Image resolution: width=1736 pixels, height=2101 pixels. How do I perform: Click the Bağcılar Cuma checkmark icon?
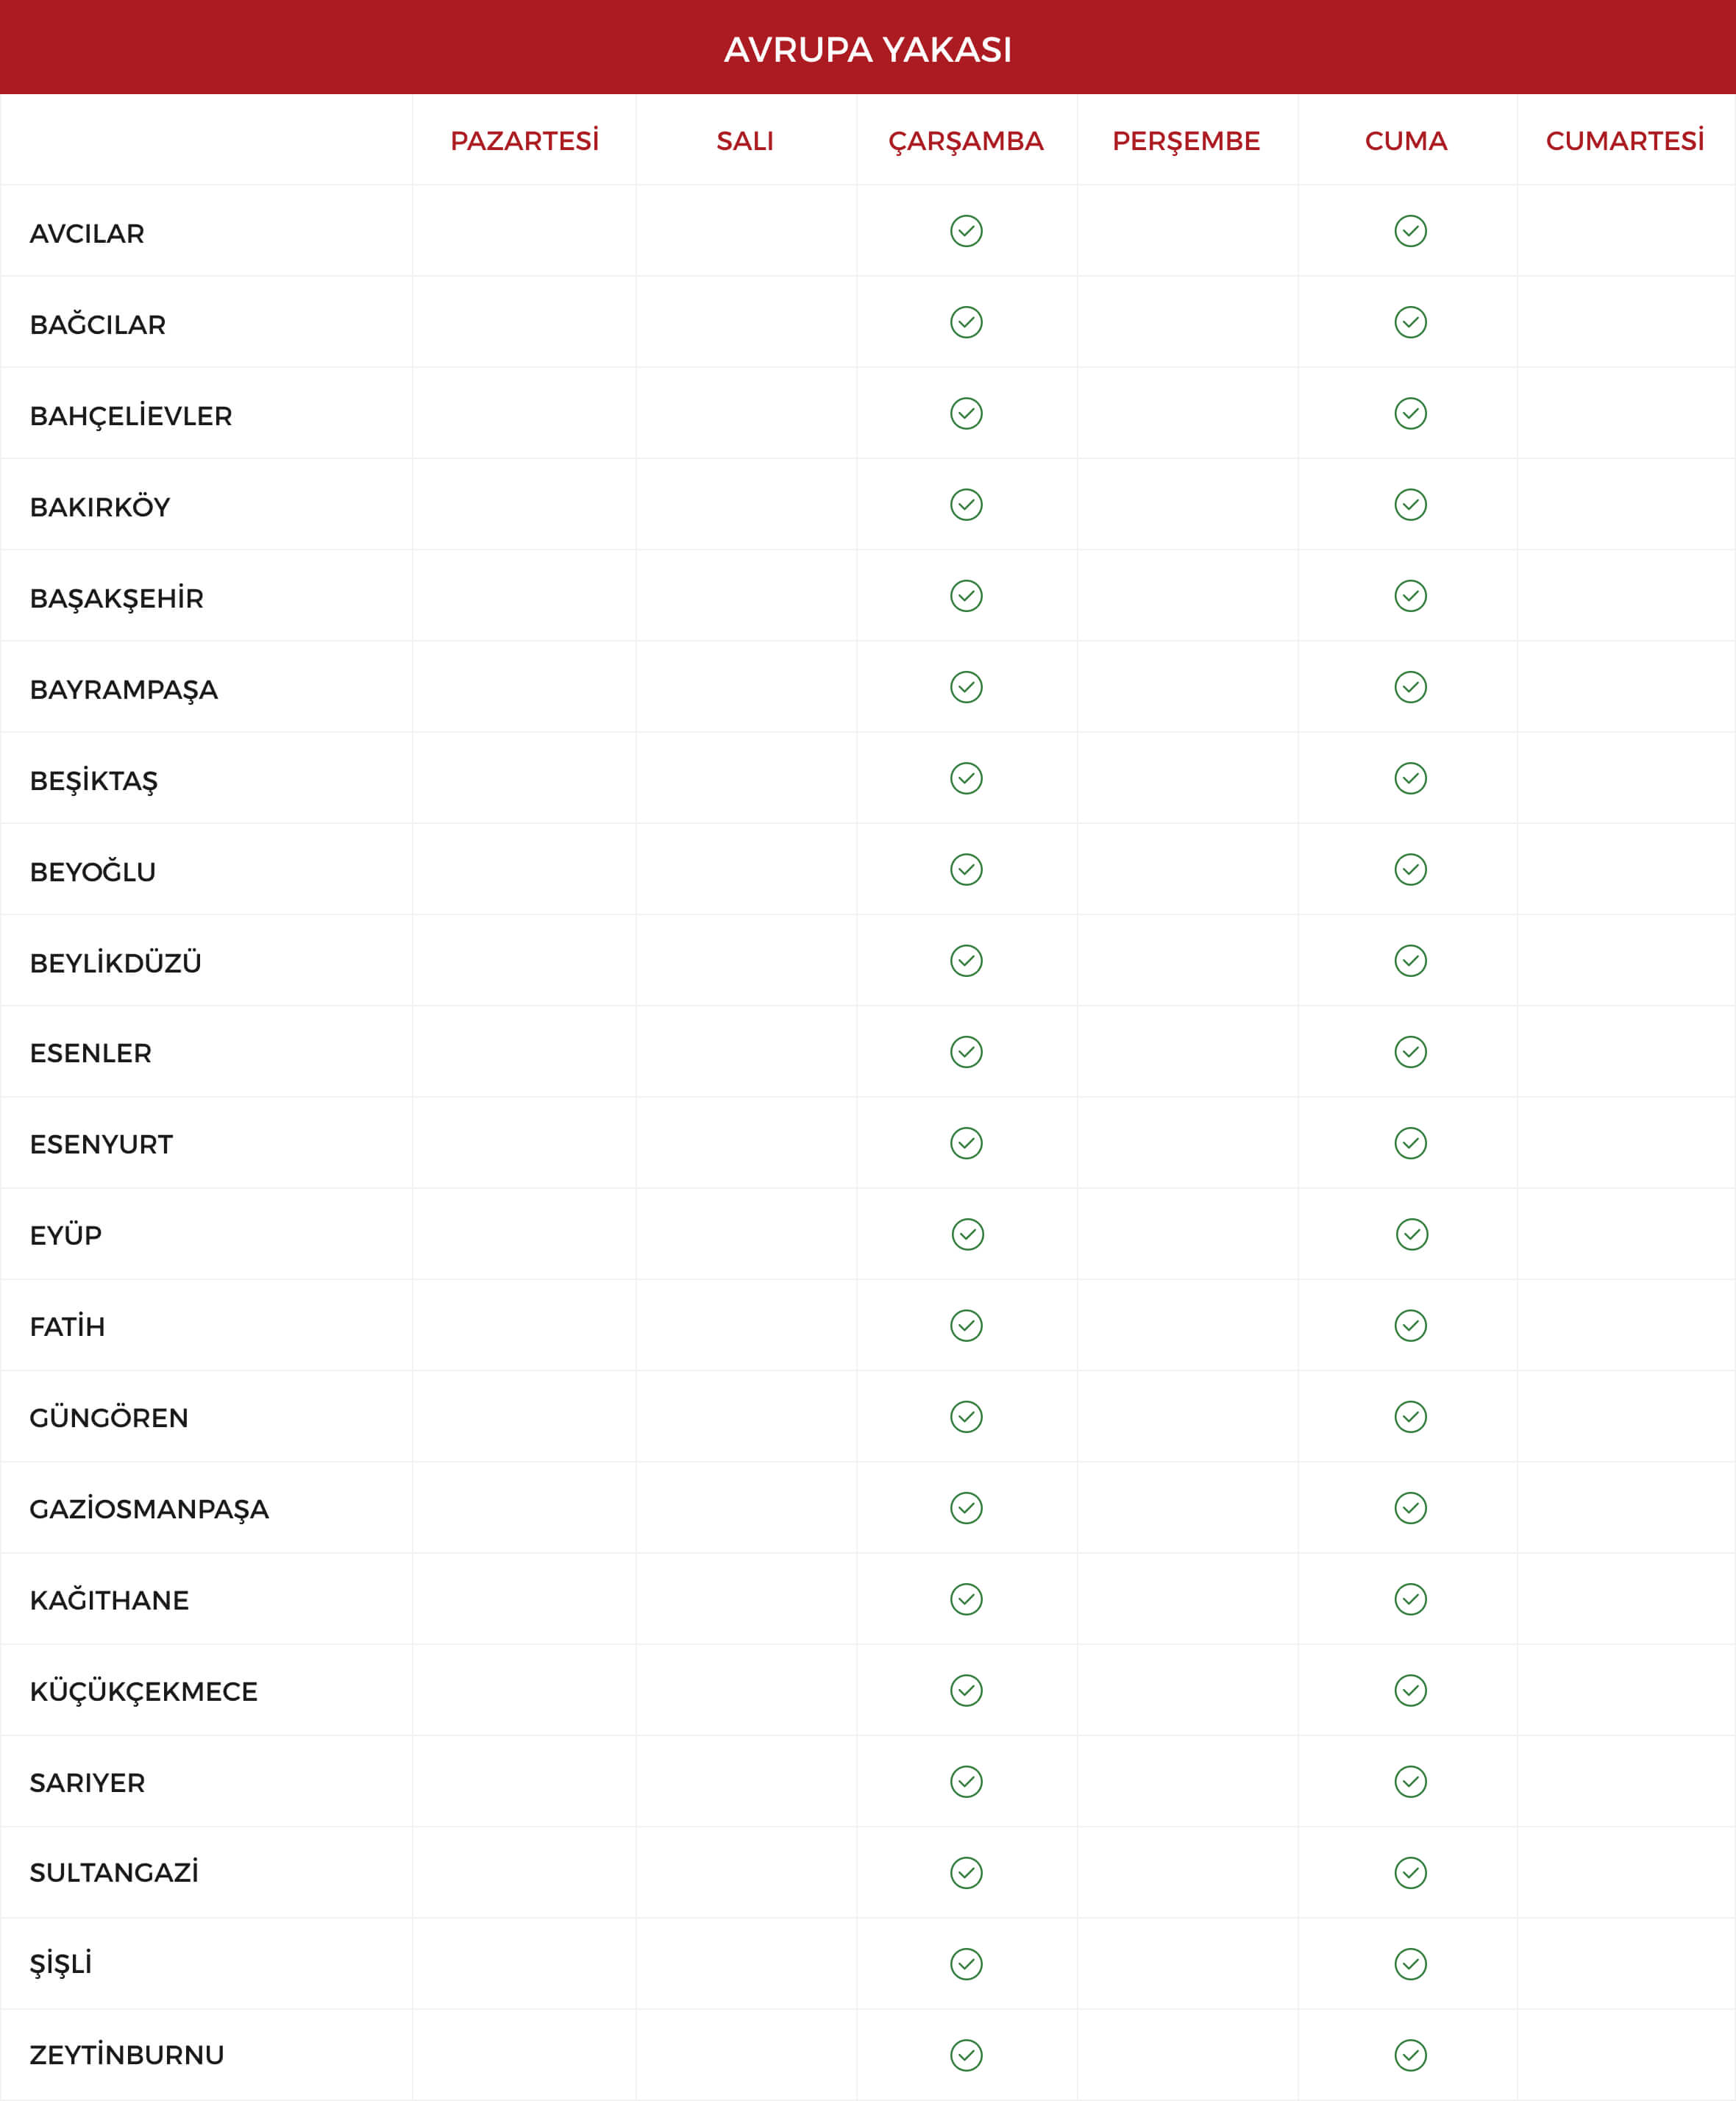[x=1410, y=322]
